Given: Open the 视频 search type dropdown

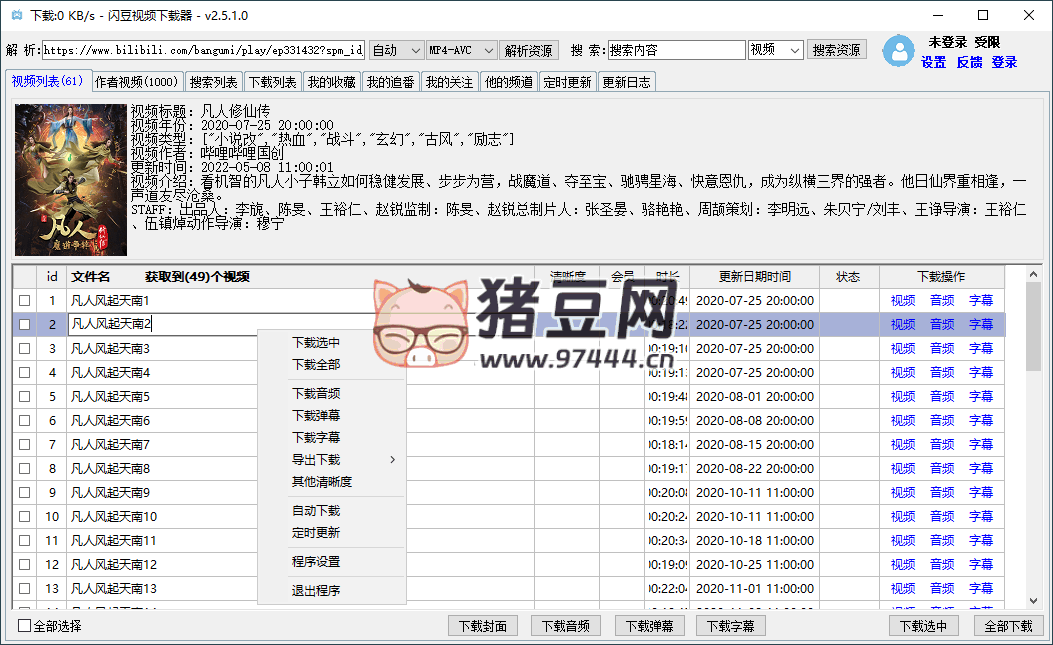Looking at the screenshot, I should [776, 50].
